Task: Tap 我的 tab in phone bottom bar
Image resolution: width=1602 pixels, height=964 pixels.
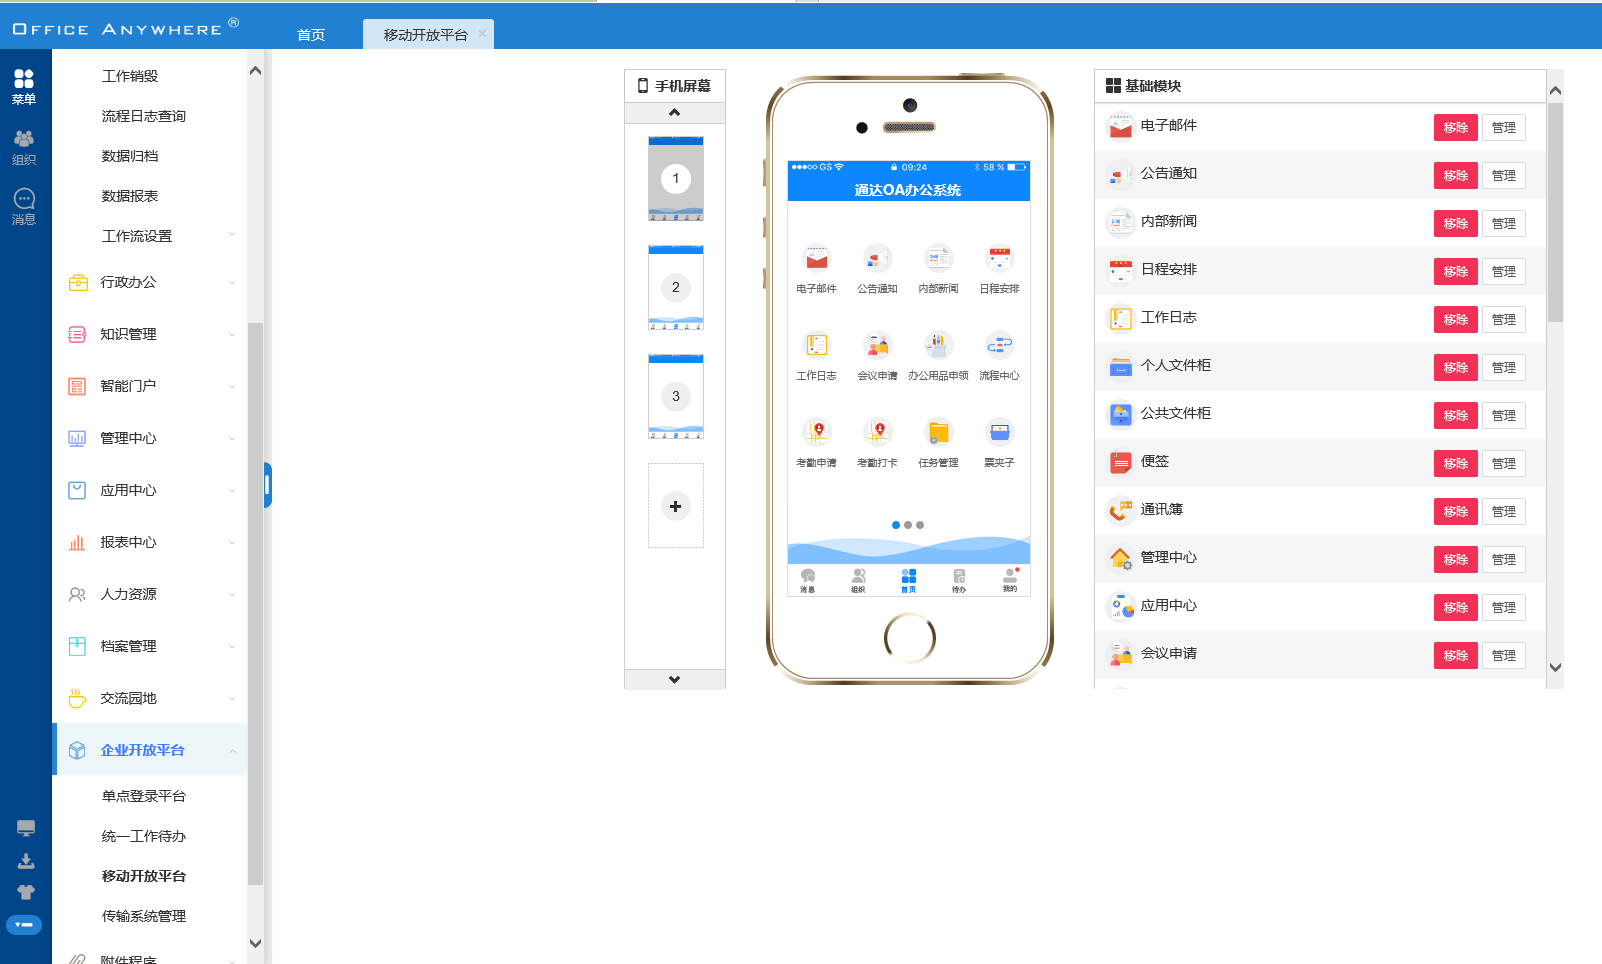Action: pyautogui.click(x=1010, y=581)
